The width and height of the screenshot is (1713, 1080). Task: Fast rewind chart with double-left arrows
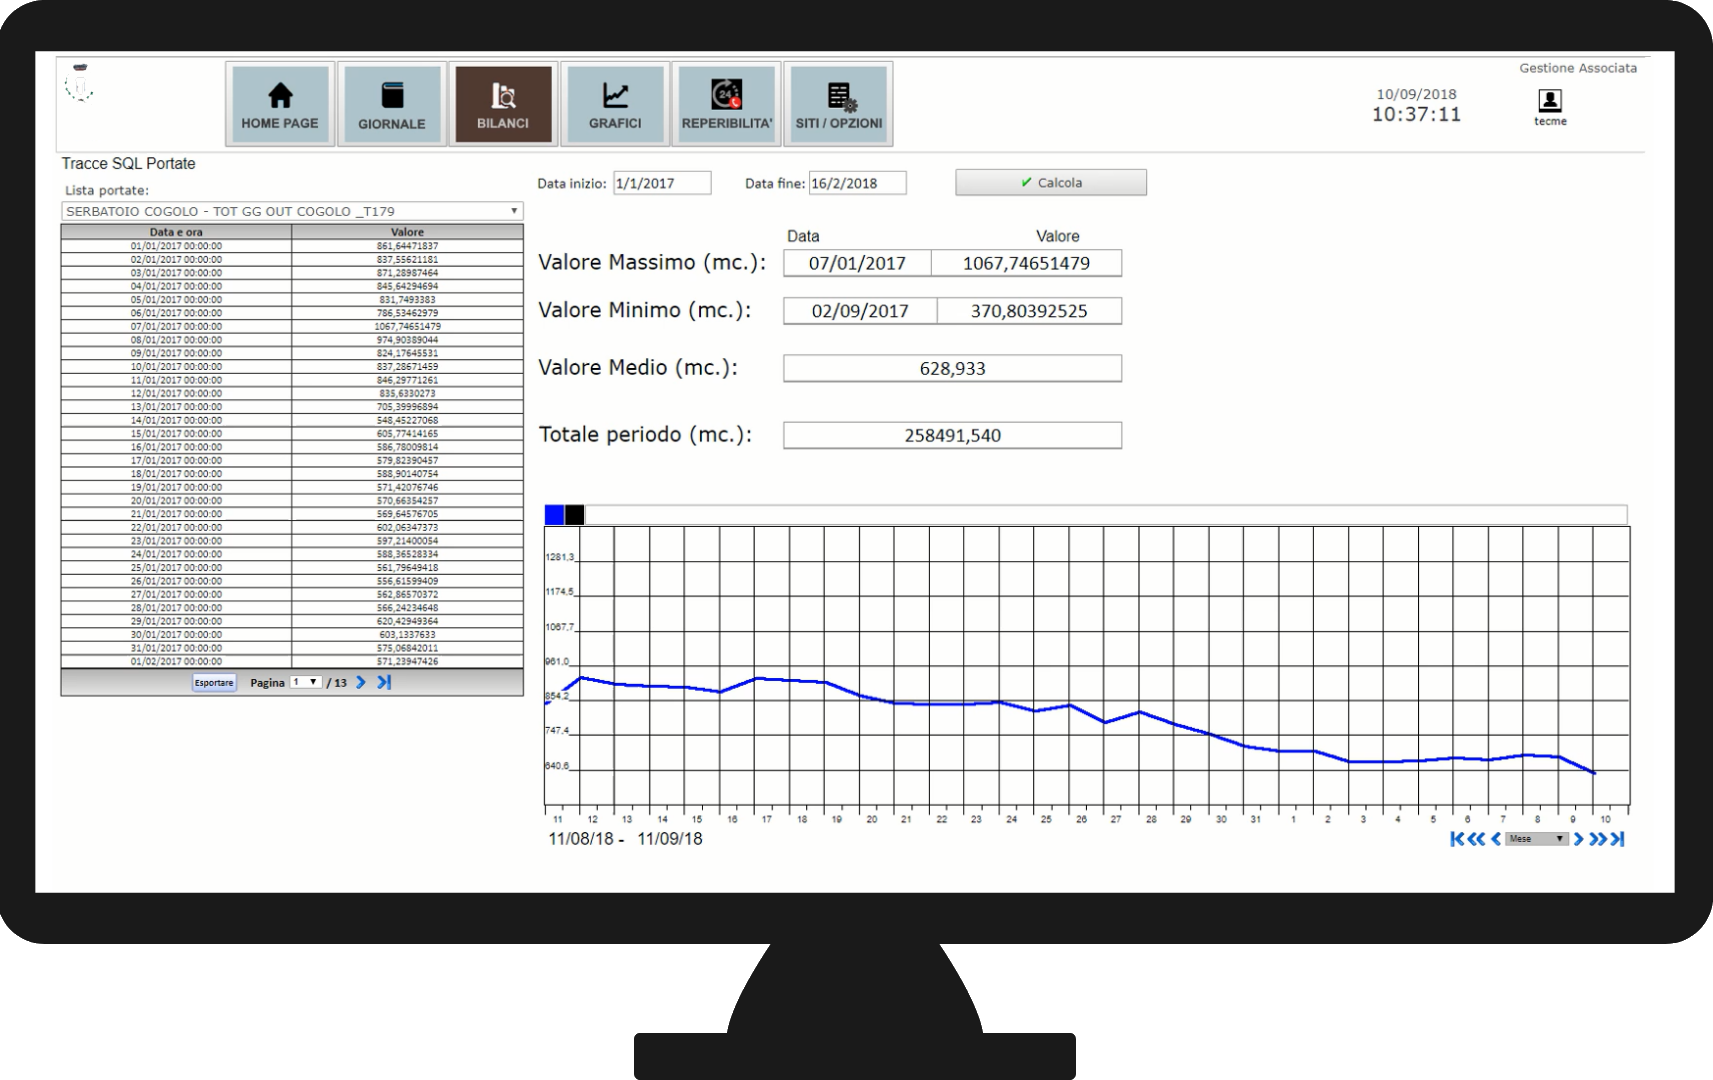click(x=1476, y=839)
